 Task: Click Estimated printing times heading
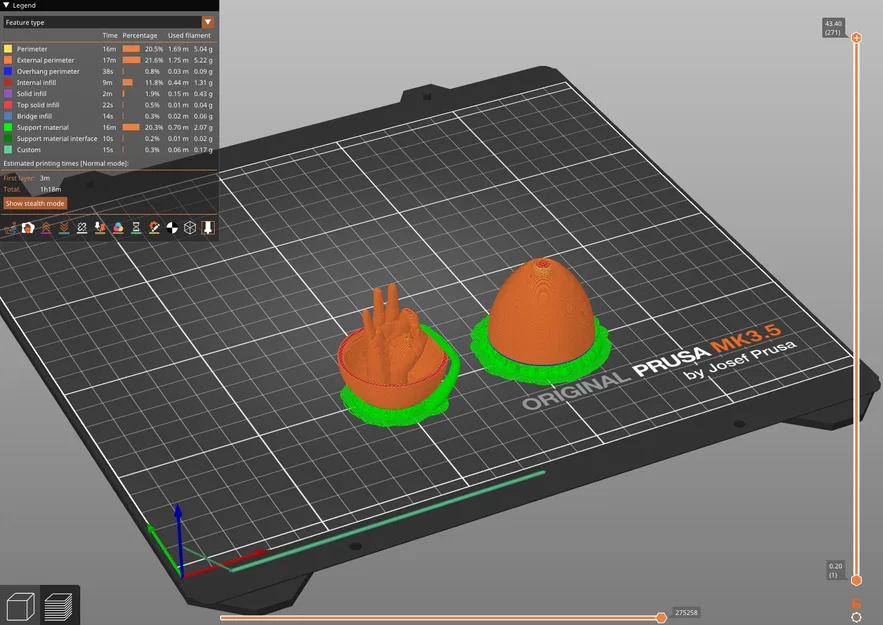click(66, 163)
